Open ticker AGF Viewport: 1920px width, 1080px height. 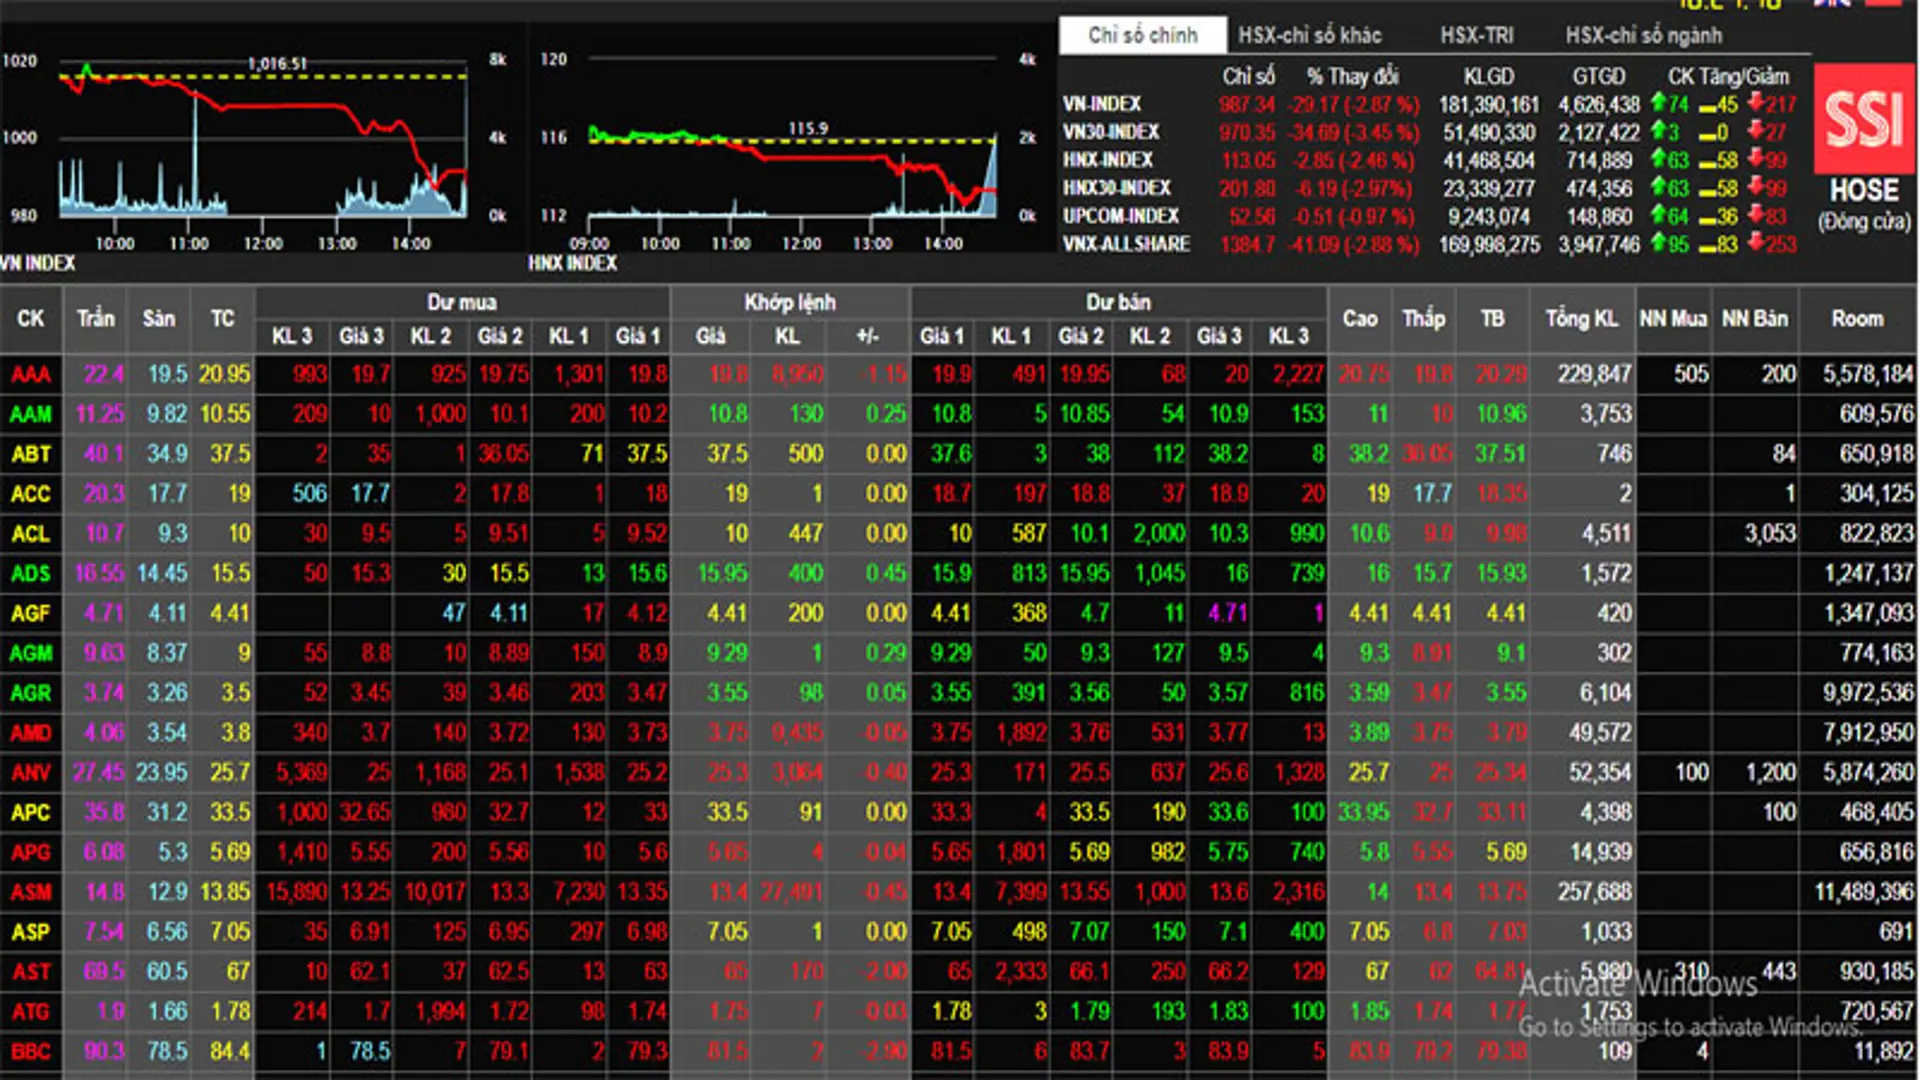(x=31, y=614)
